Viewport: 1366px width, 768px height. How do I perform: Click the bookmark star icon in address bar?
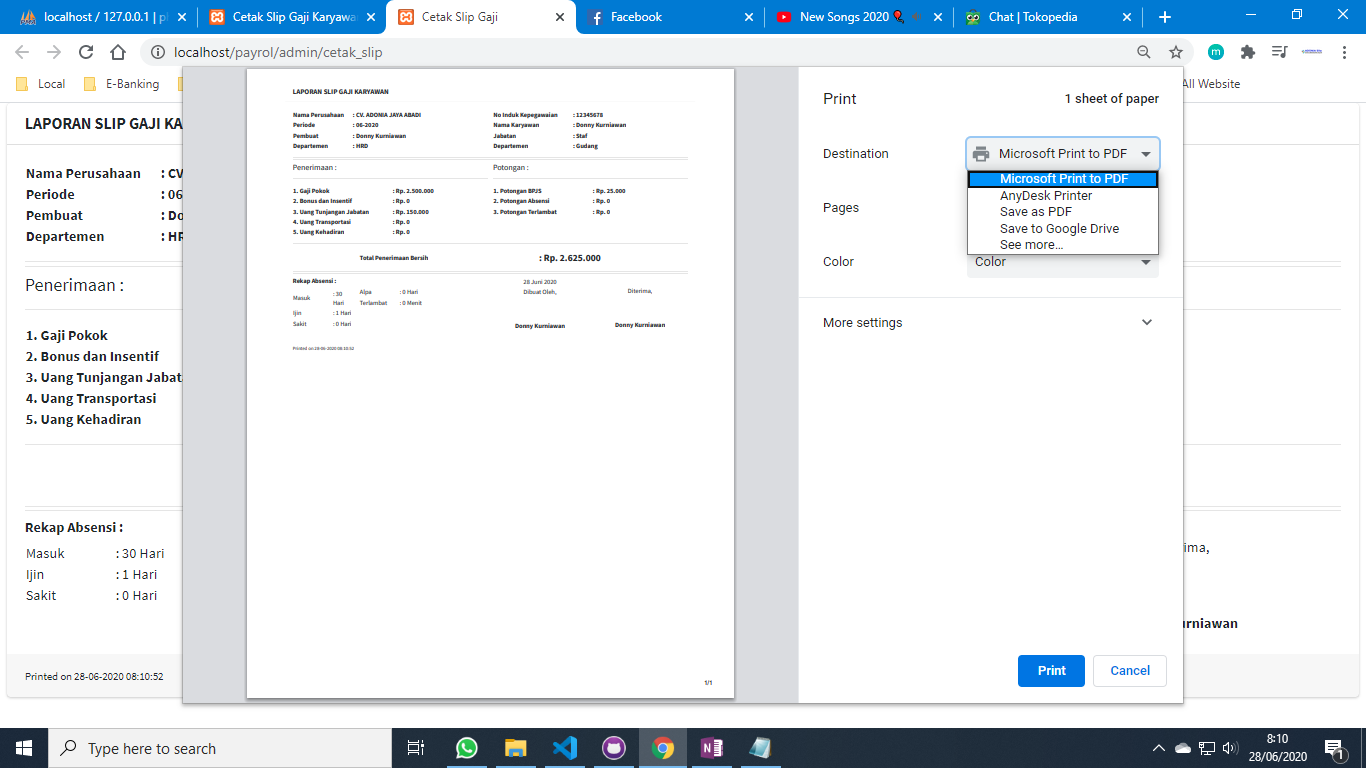click(1176, 52)
